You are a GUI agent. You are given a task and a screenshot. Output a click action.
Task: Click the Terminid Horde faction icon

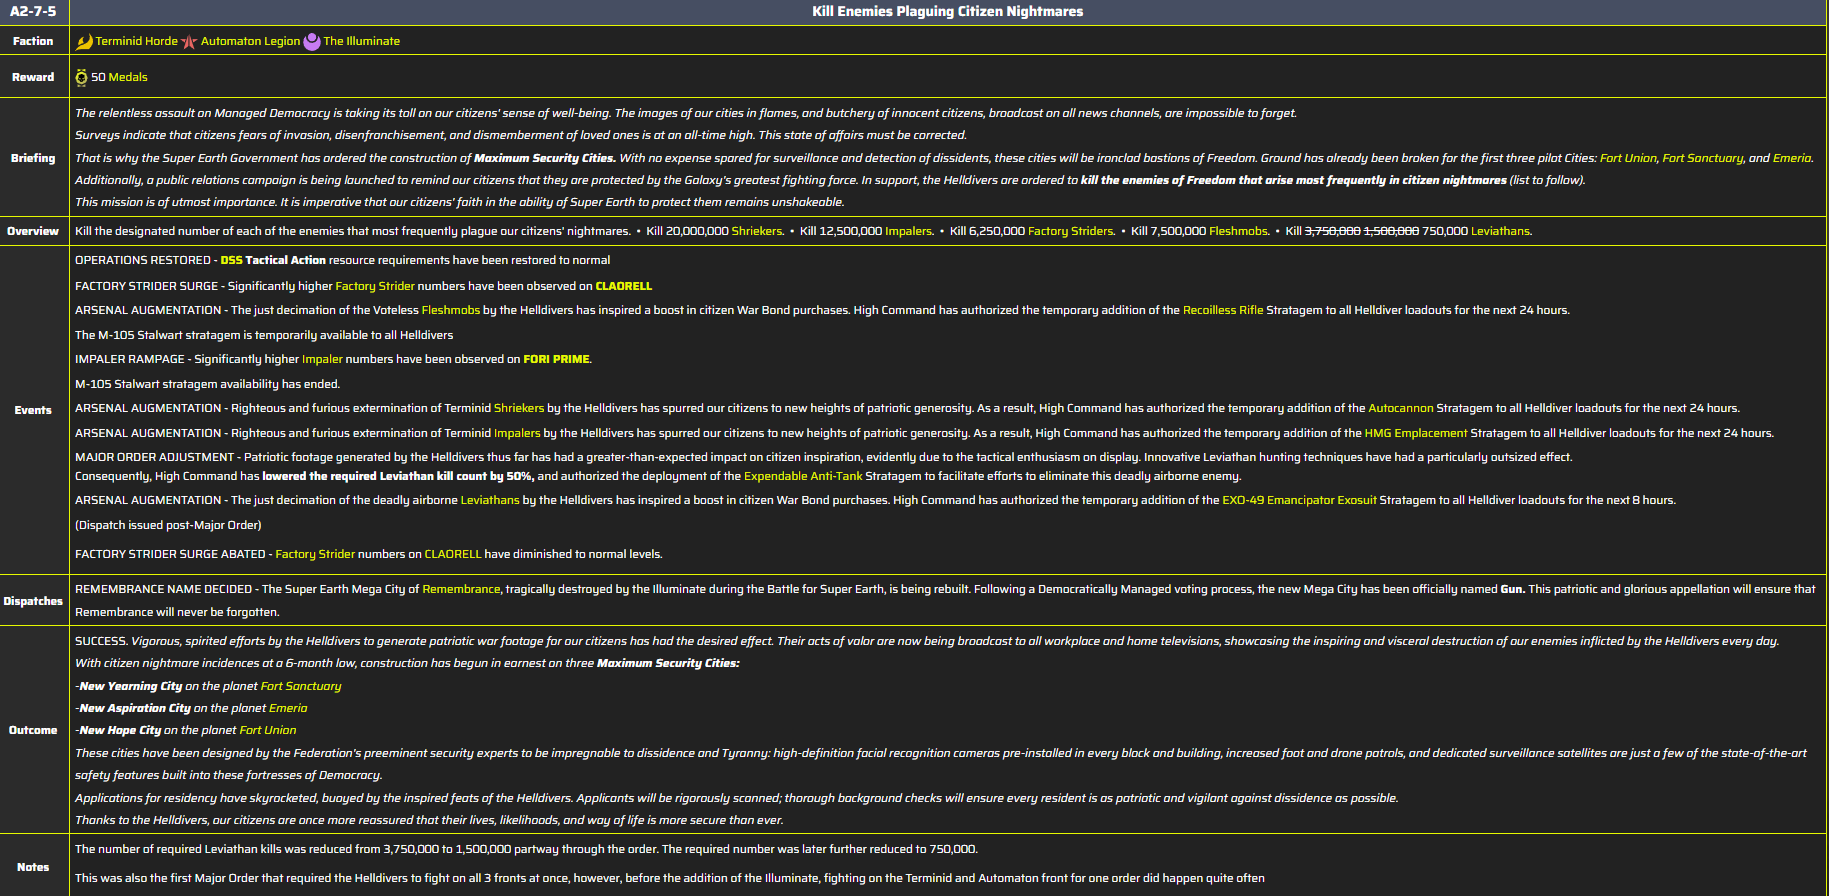(84, 41)
